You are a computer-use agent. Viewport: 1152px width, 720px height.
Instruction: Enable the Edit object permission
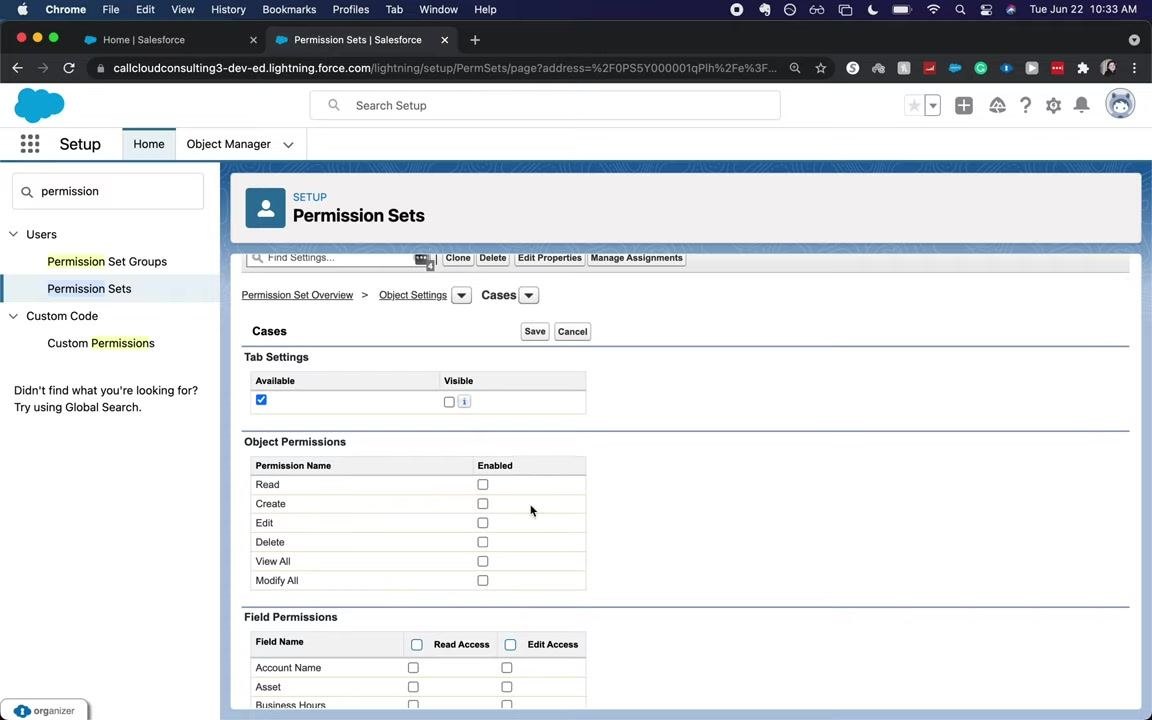pyautogui.click(x=483, y=523)
